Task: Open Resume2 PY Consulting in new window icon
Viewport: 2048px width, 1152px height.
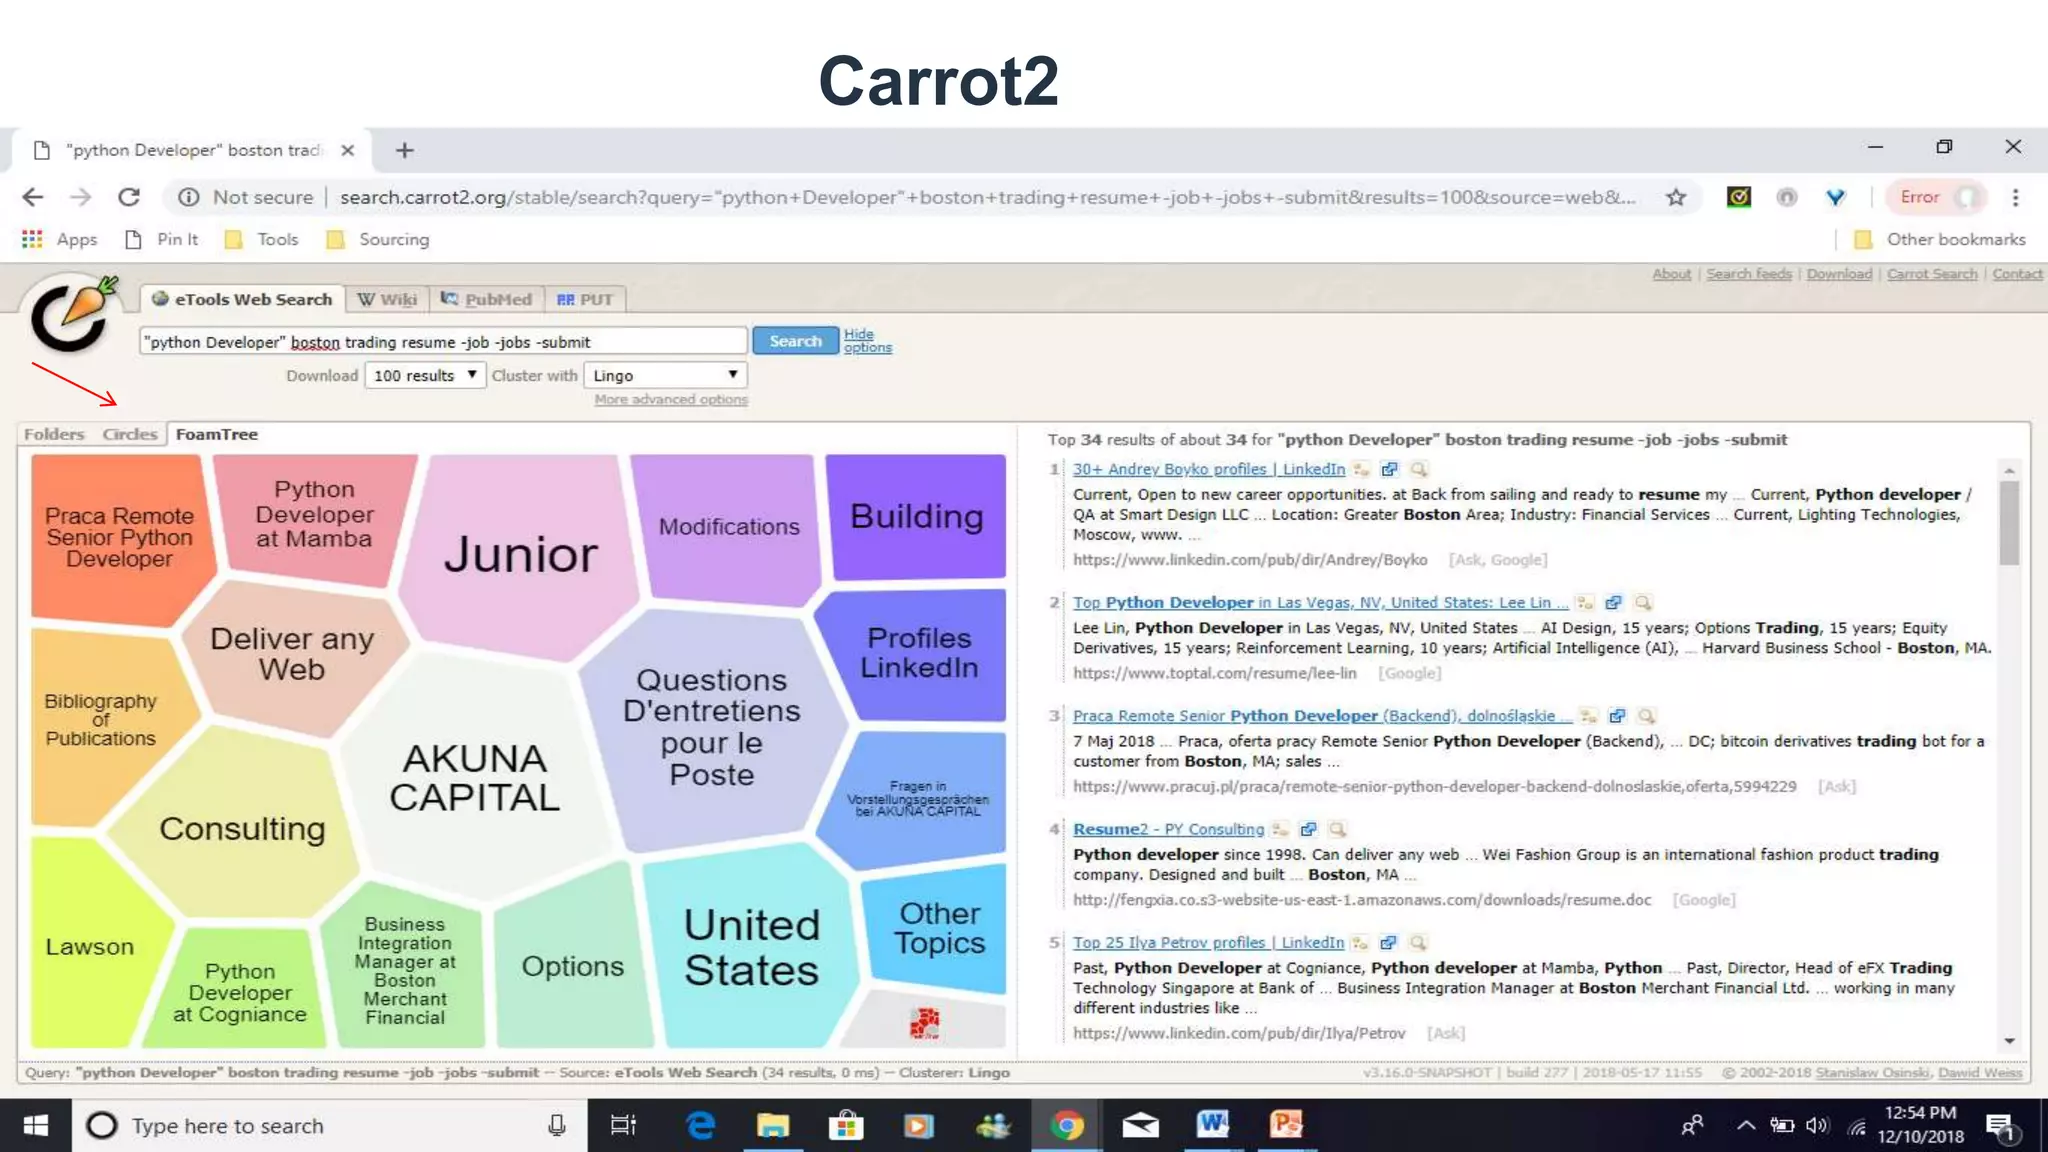Action: pyautogui.click(x=1308, y=829)
